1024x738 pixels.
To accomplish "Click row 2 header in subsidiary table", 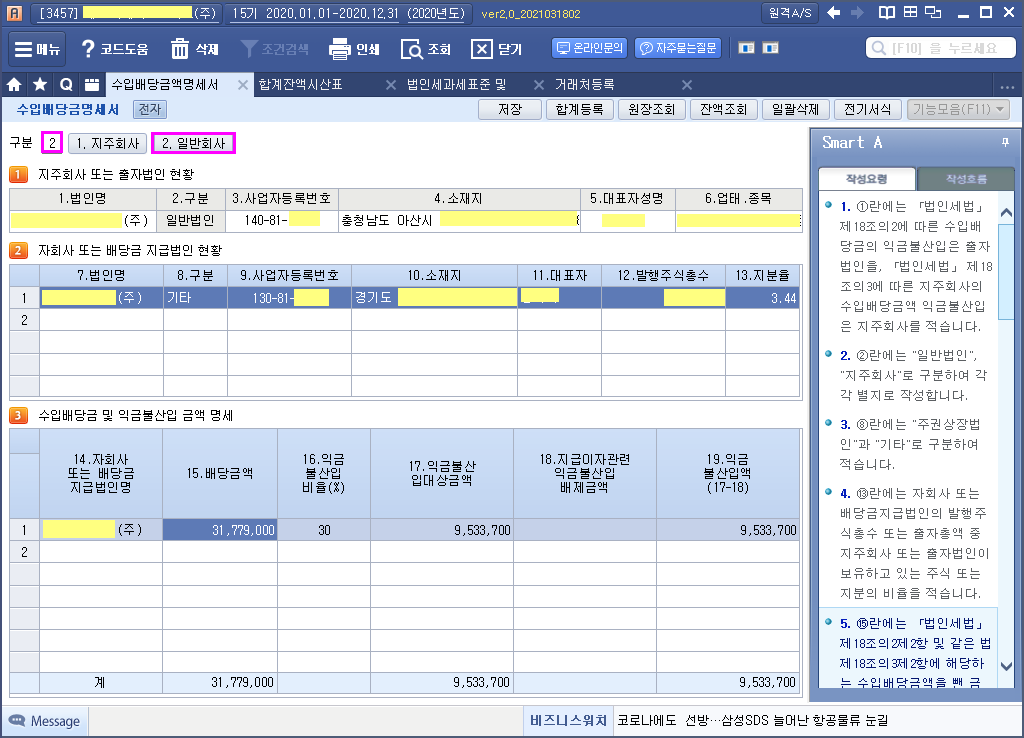I will point(24,320).
